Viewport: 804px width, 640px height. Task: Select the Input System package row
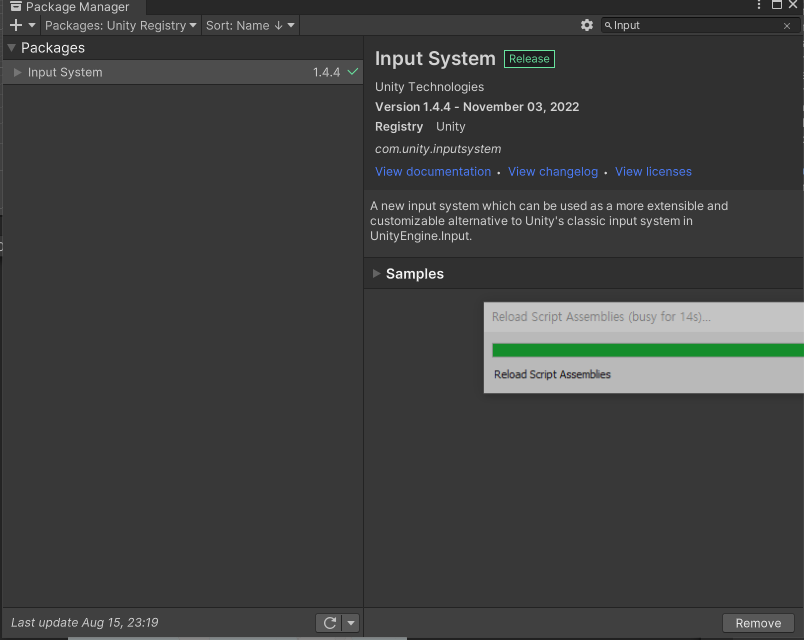183,72
